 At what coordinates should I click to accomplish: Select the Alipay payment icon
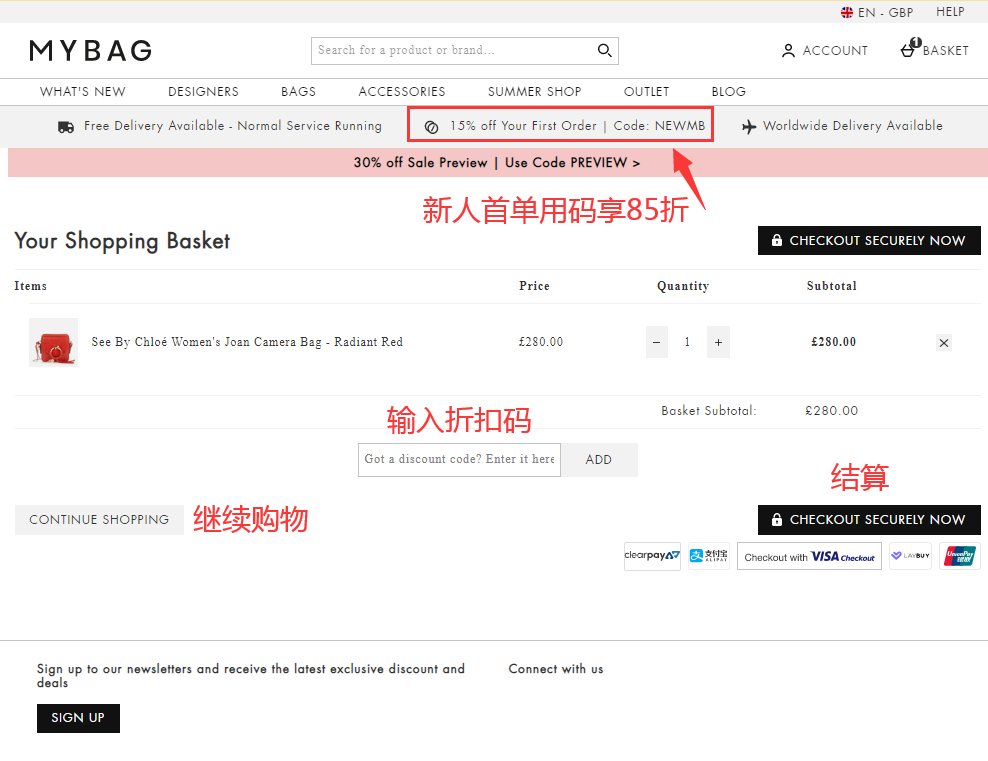[x=709, y=556]
